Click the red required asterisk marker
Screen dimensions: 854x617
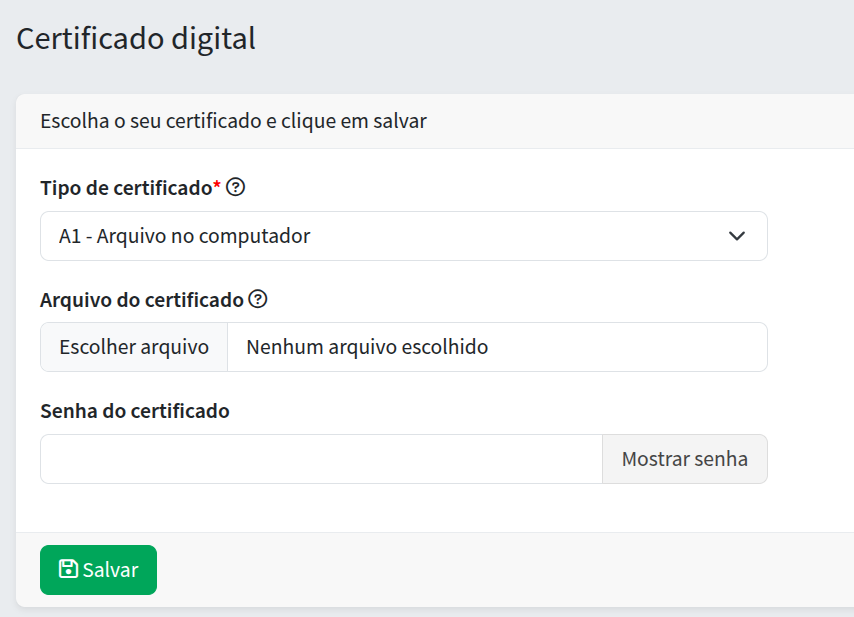tap(217, 186)
